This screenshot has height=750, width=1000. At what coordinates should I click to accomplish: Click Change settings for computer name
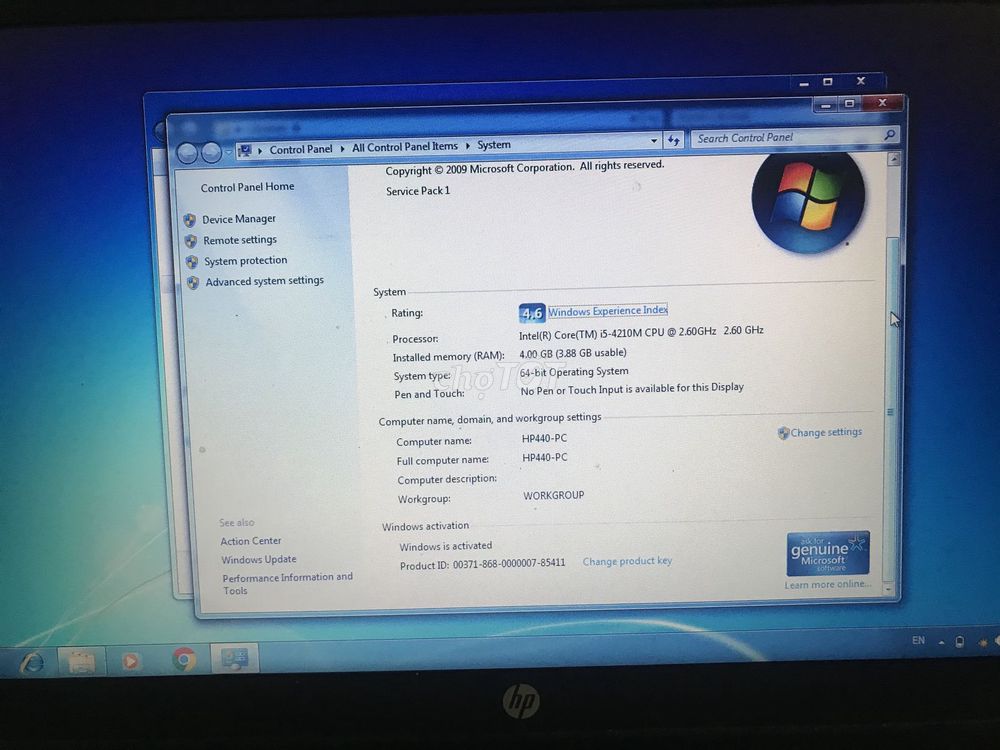826,432
